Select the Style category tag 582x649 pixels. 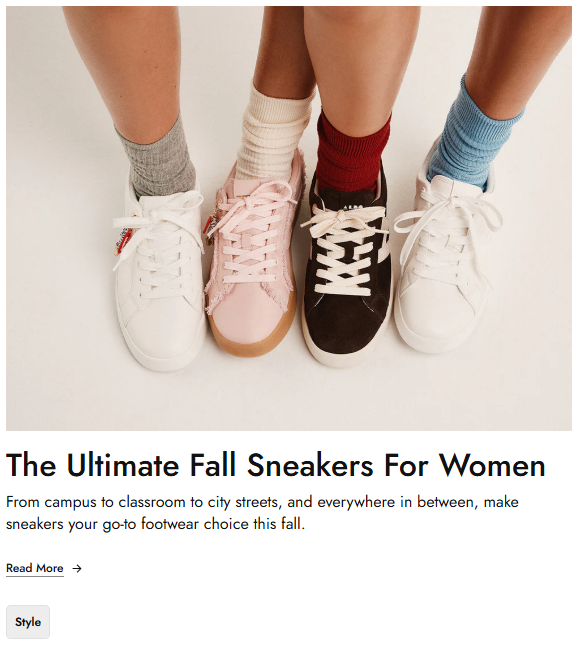coord(28,622)
